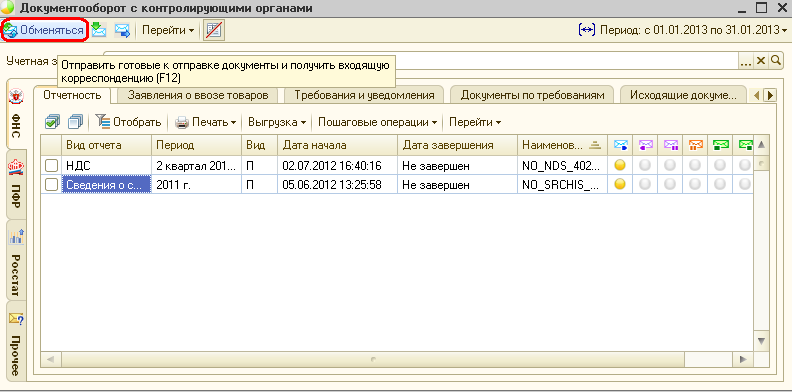Click the green-arrow receive mail icon
Image resolution: width=792 pixels, height=392 pixels.
tap(98, 30)
